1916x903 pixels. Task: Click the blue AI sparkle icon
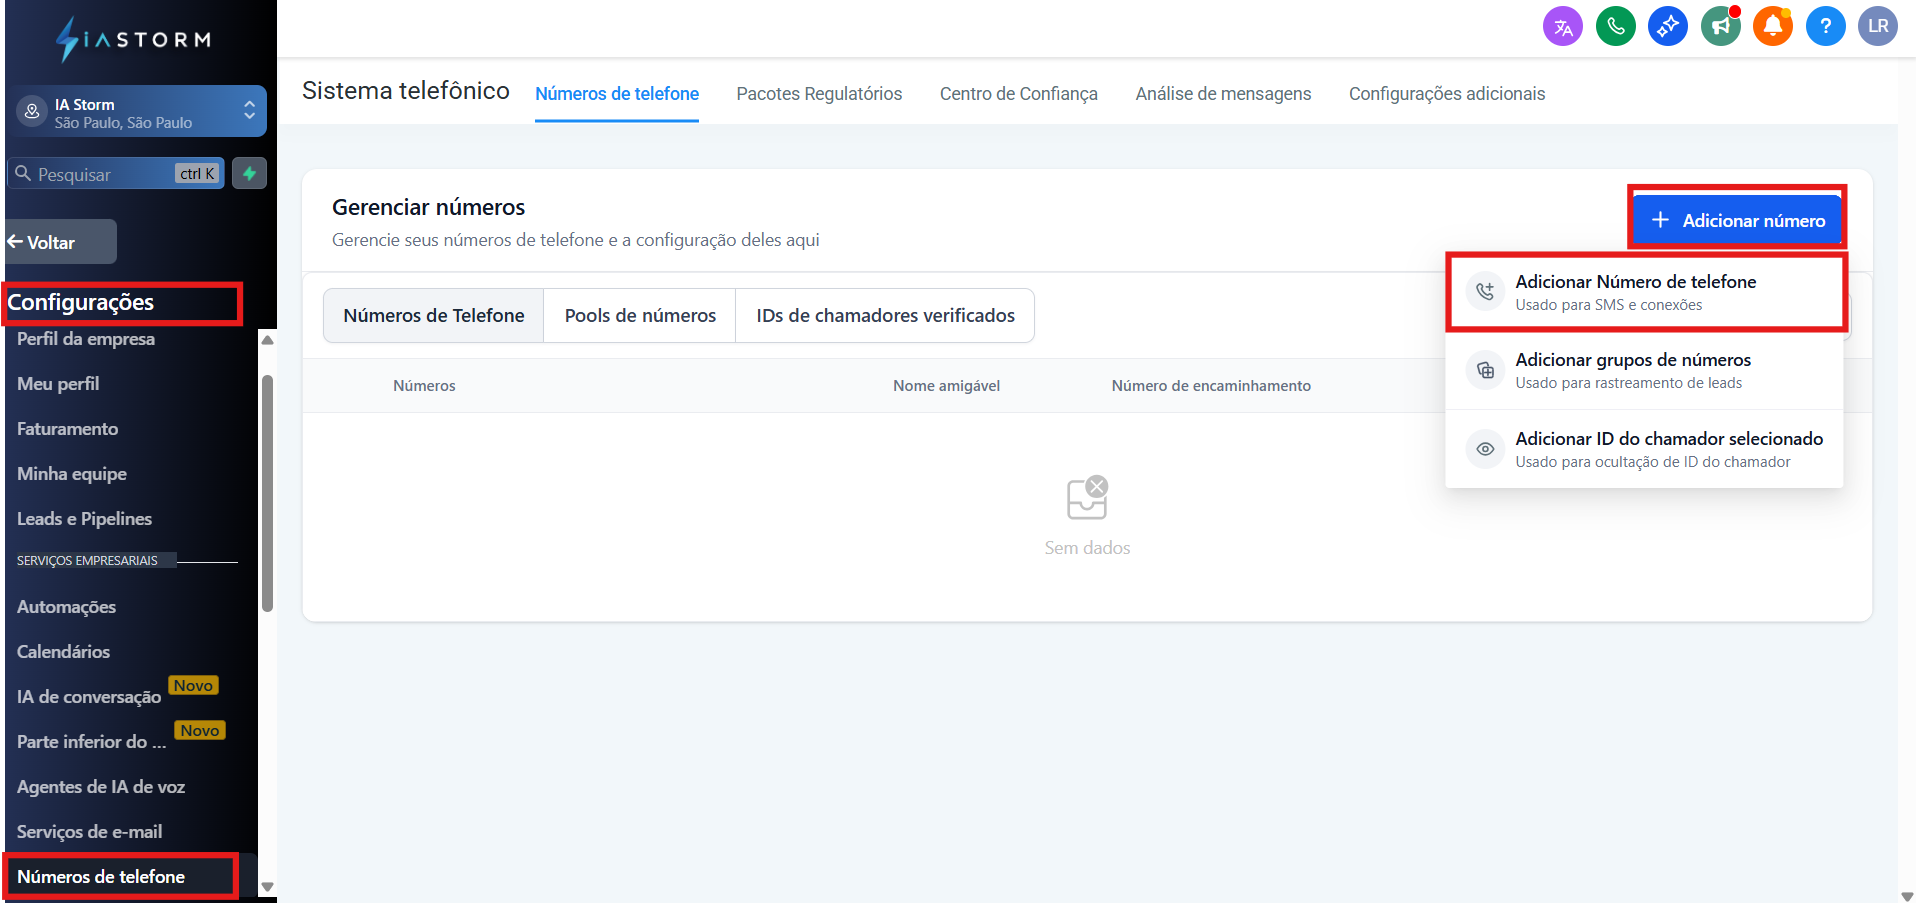1668,27
